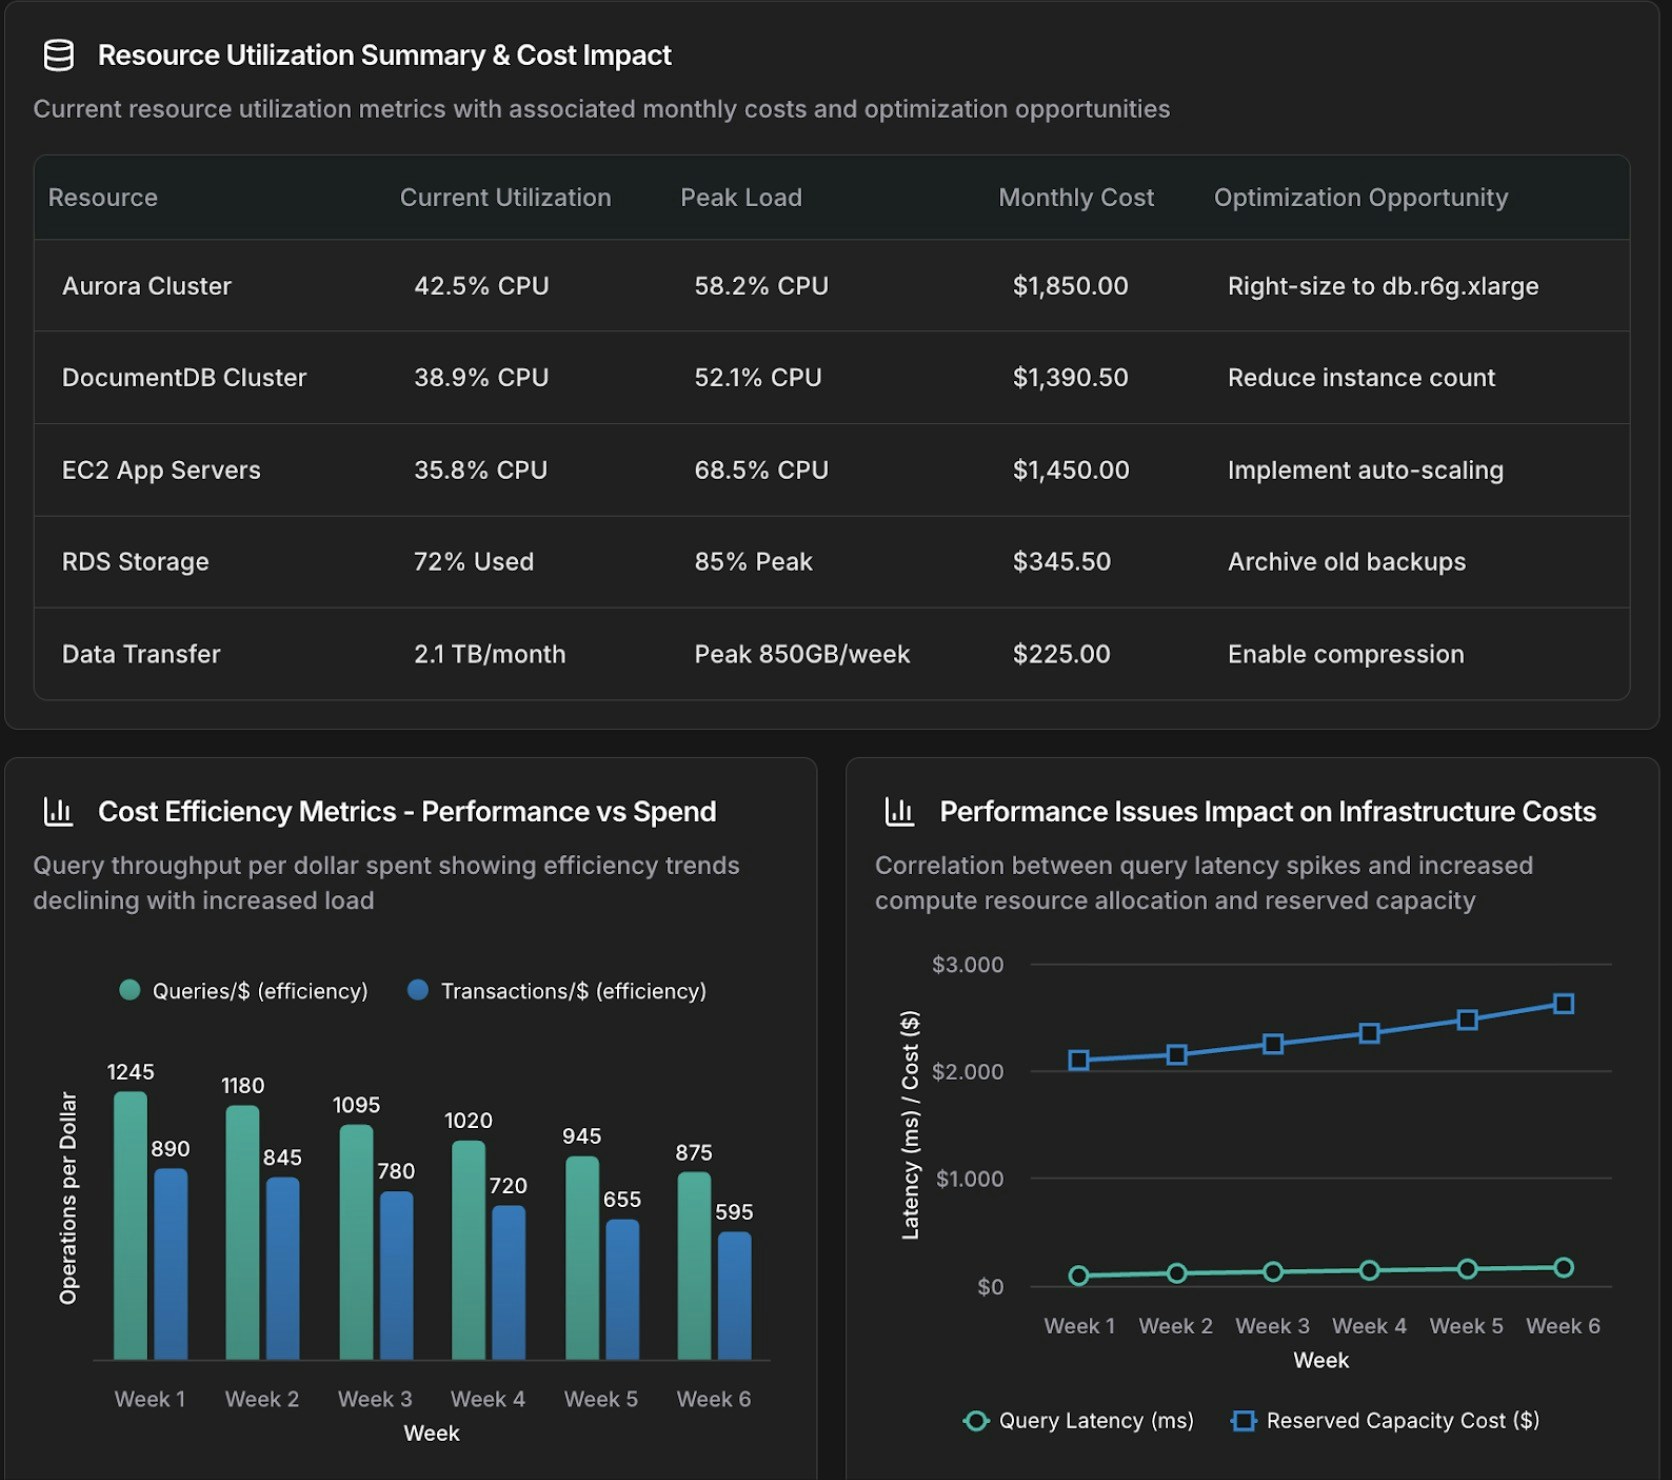The width and height of the screenshot is (1672, 1480).
Task: Click the blue Transactions/$ legend dot
Action: click(417, 991)
